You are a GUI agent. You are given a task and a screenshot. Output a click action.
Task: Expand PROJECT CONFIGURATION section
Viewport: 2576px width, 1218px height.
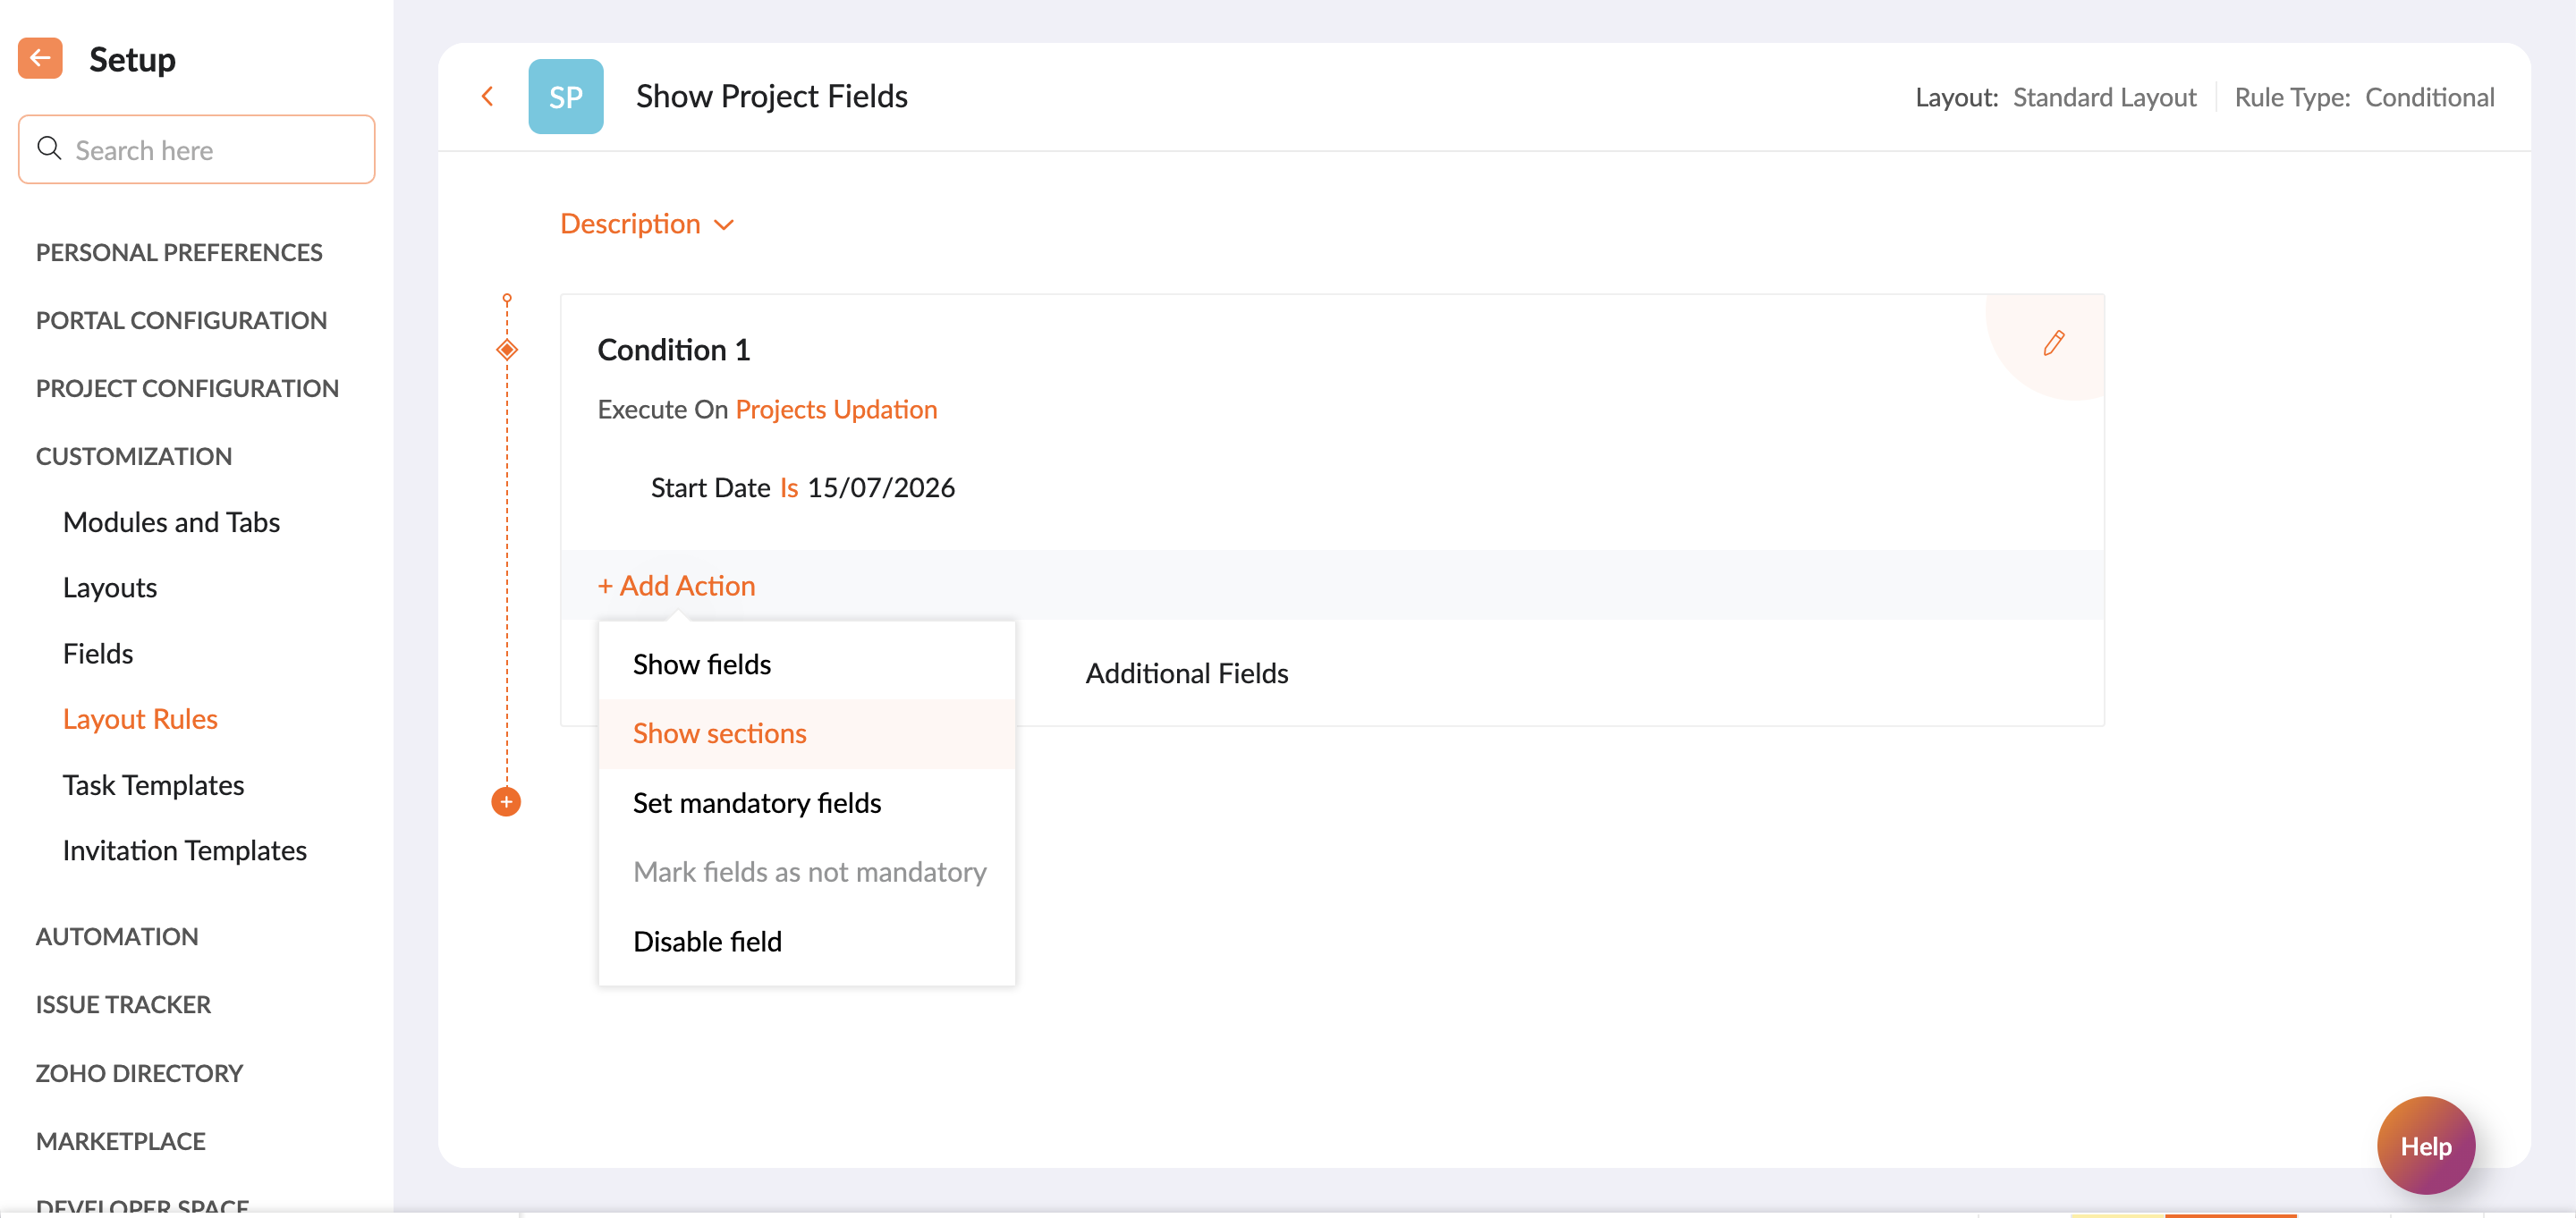[x=187, y=388]
